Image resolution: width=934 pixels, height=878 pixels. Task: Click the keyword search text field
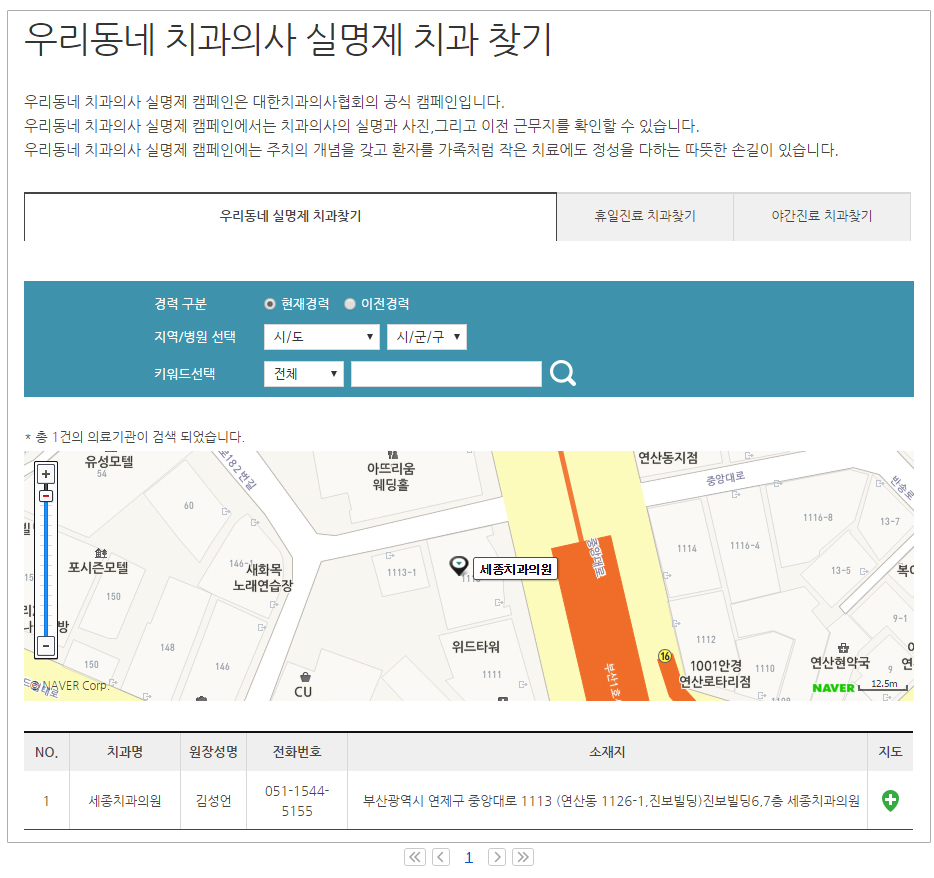(x=446, y=374)
